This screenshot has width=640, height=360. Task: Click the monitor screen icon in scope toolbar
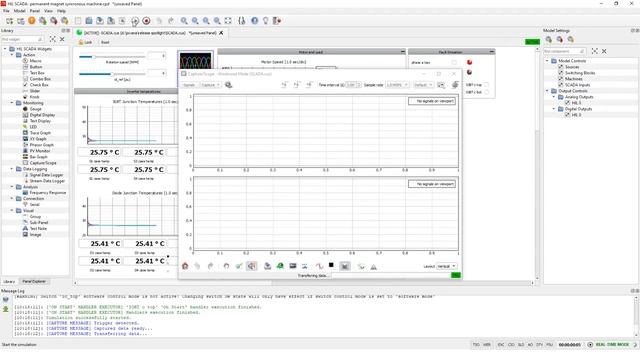293,266
